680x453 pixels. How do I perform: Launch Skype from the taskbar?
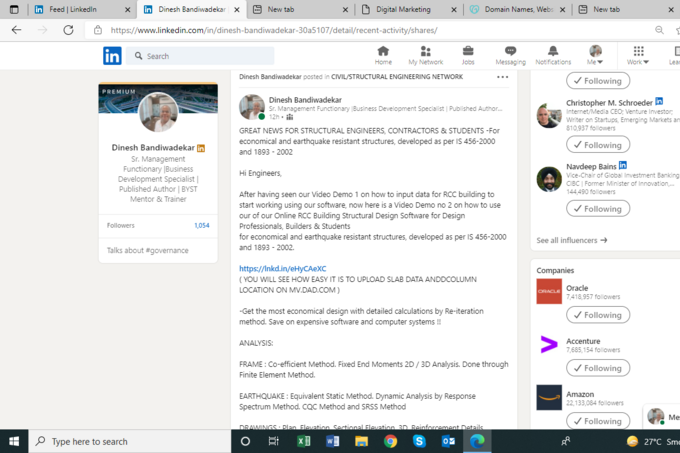click(x=419, y=441)
